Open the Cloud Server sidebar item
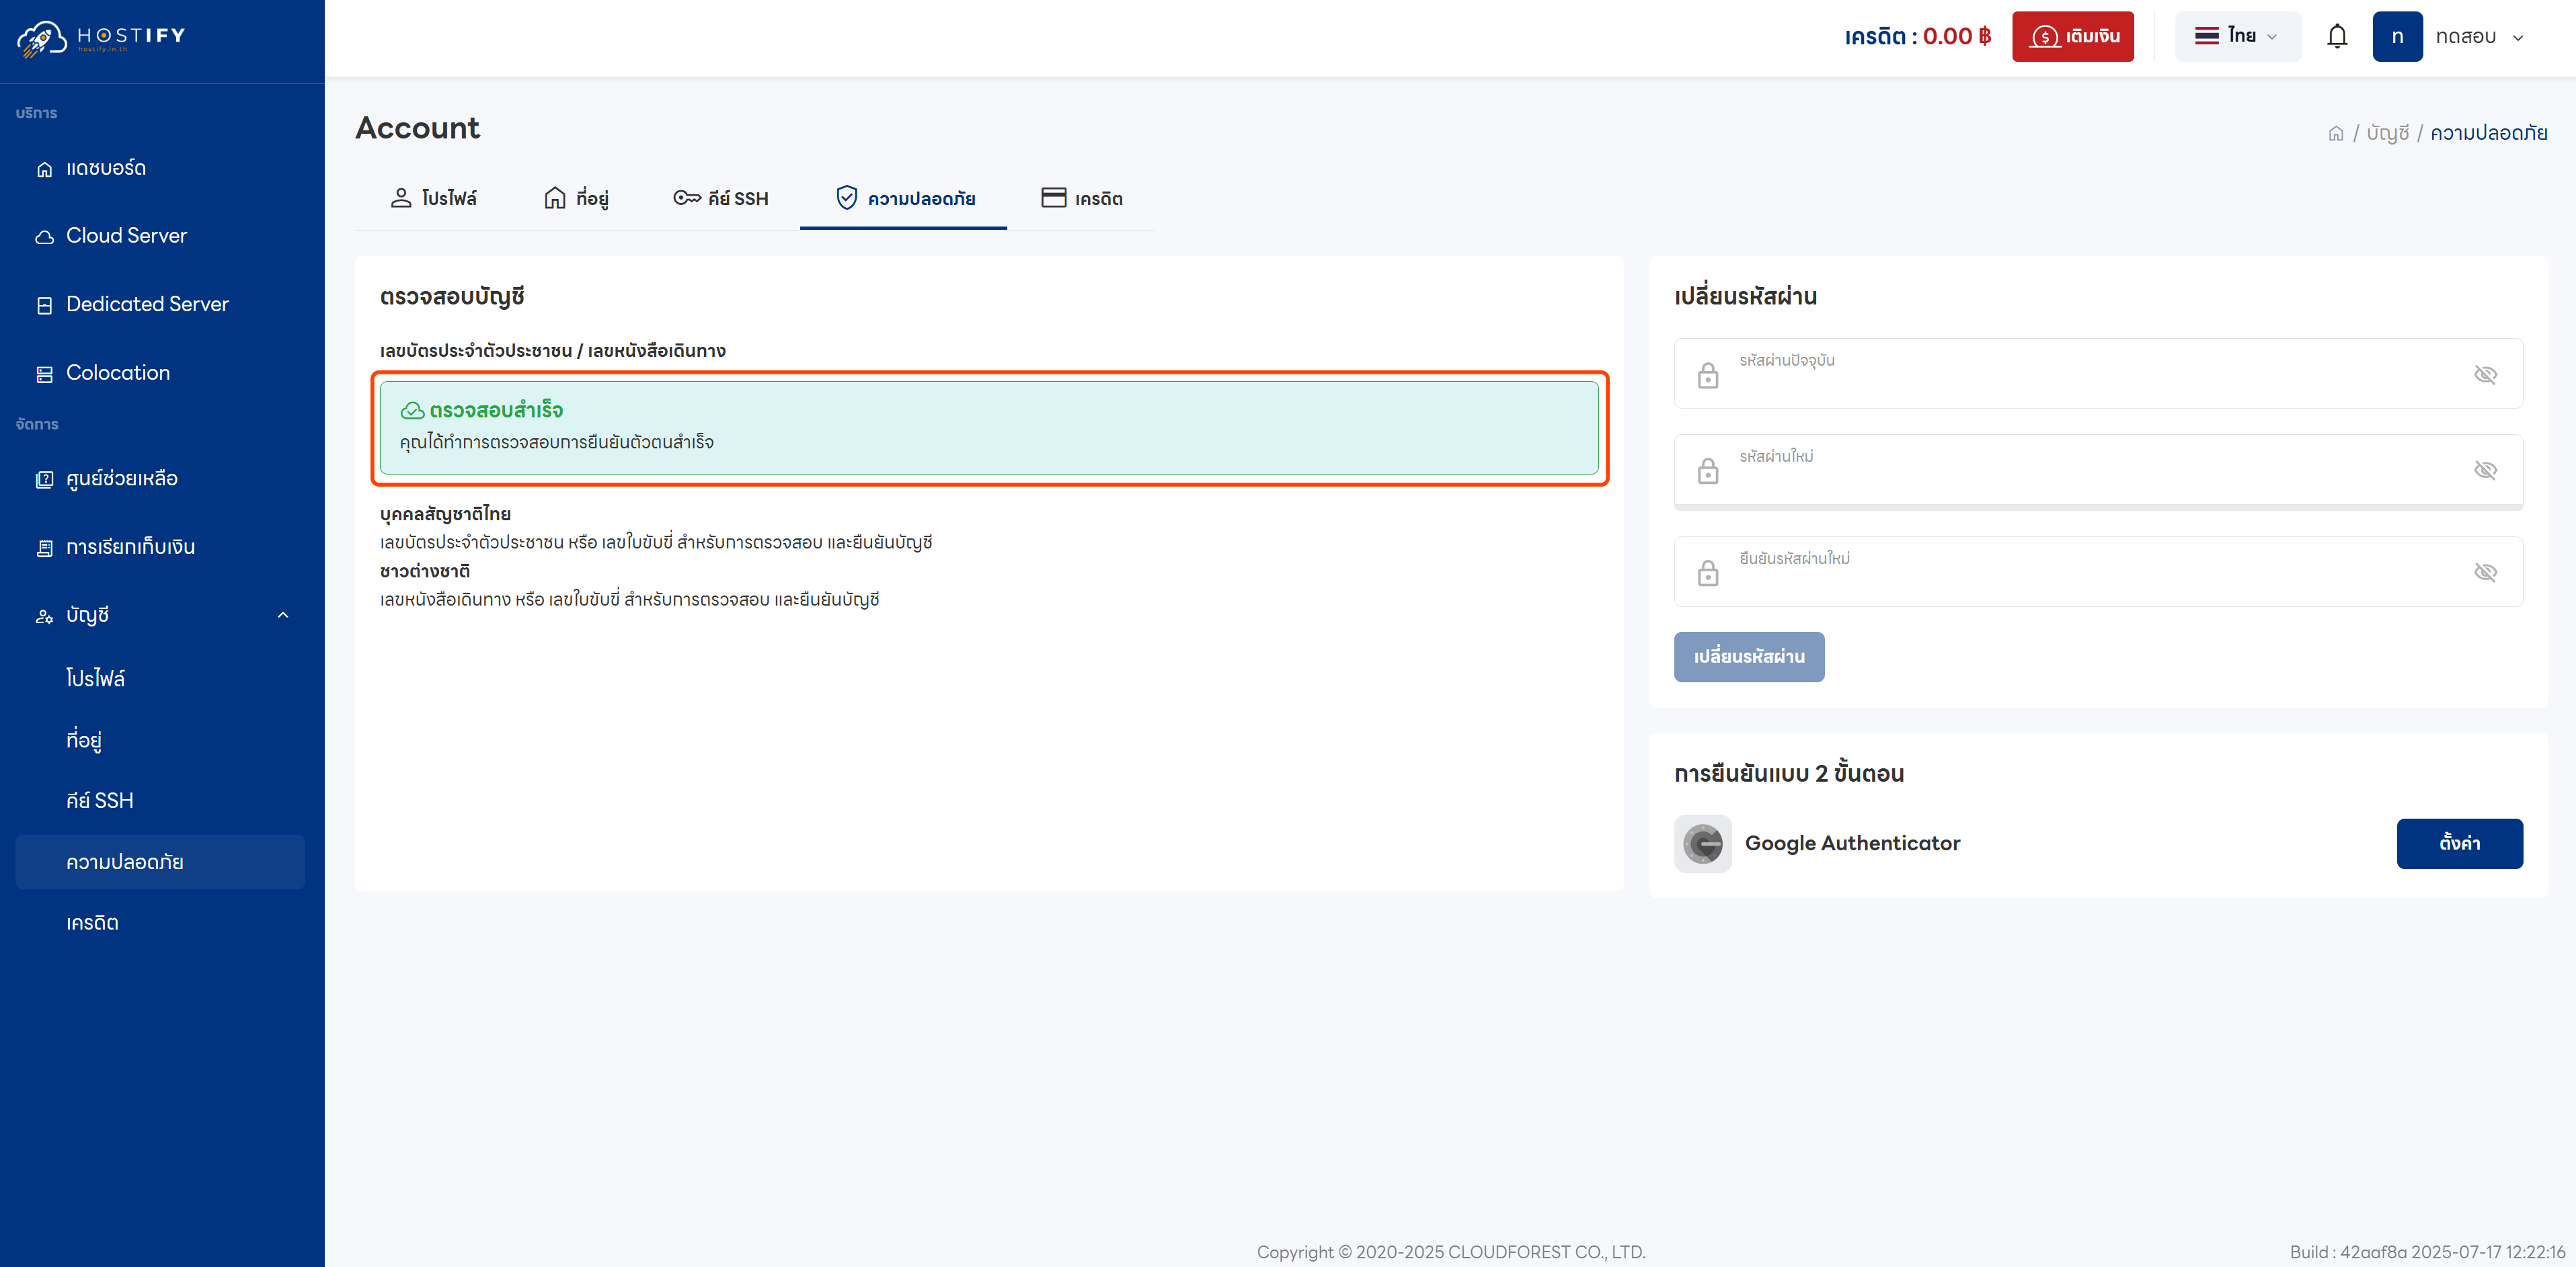The height and width of the screenshot is (1267, 2576). pyautogui.click(x=126, y=236)
